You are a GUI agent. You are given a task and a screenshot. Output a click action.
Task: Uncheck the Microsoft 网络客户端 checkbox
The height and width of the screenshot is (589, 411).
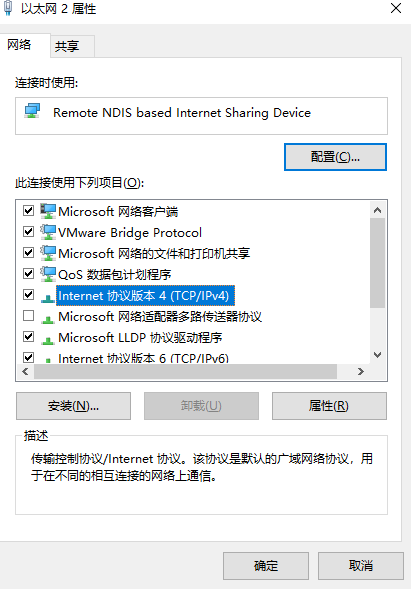tap(29, 210)
